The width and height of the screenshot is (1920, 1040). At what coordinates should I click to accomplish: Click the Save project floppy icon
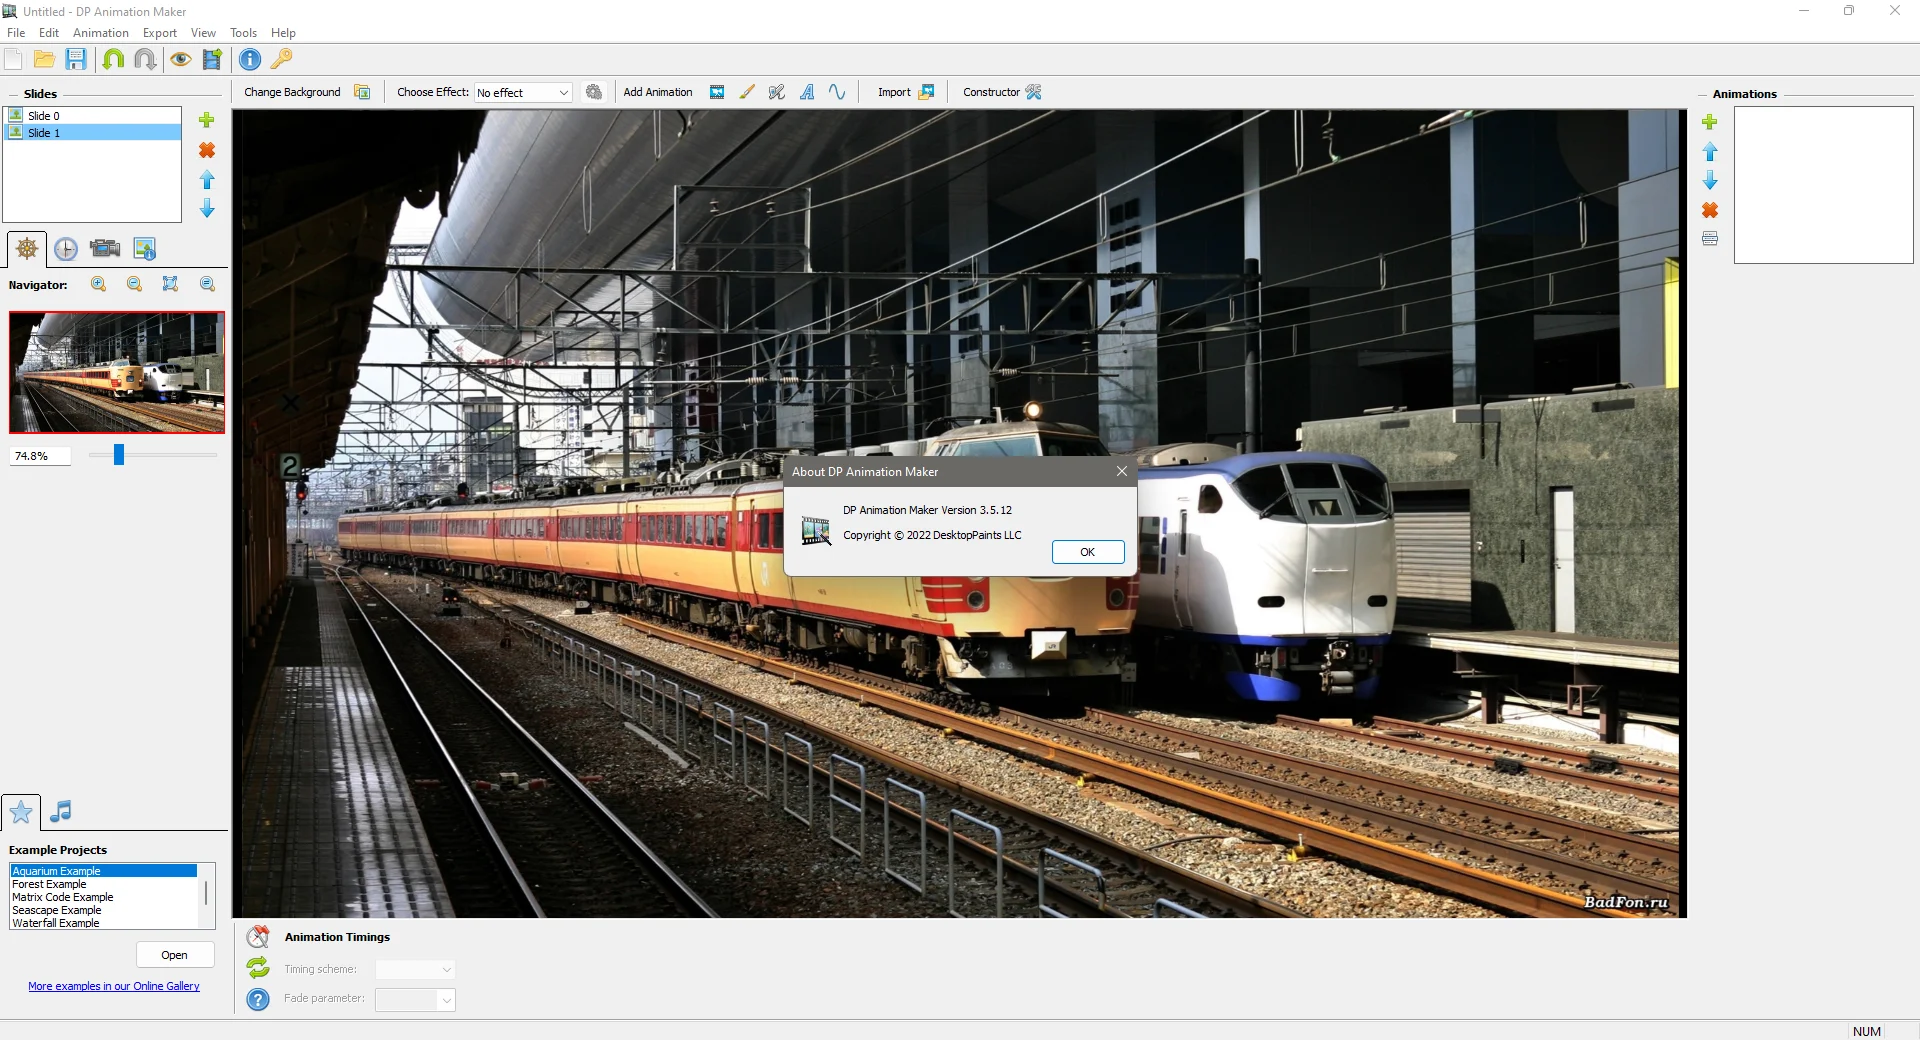(76, 59)
